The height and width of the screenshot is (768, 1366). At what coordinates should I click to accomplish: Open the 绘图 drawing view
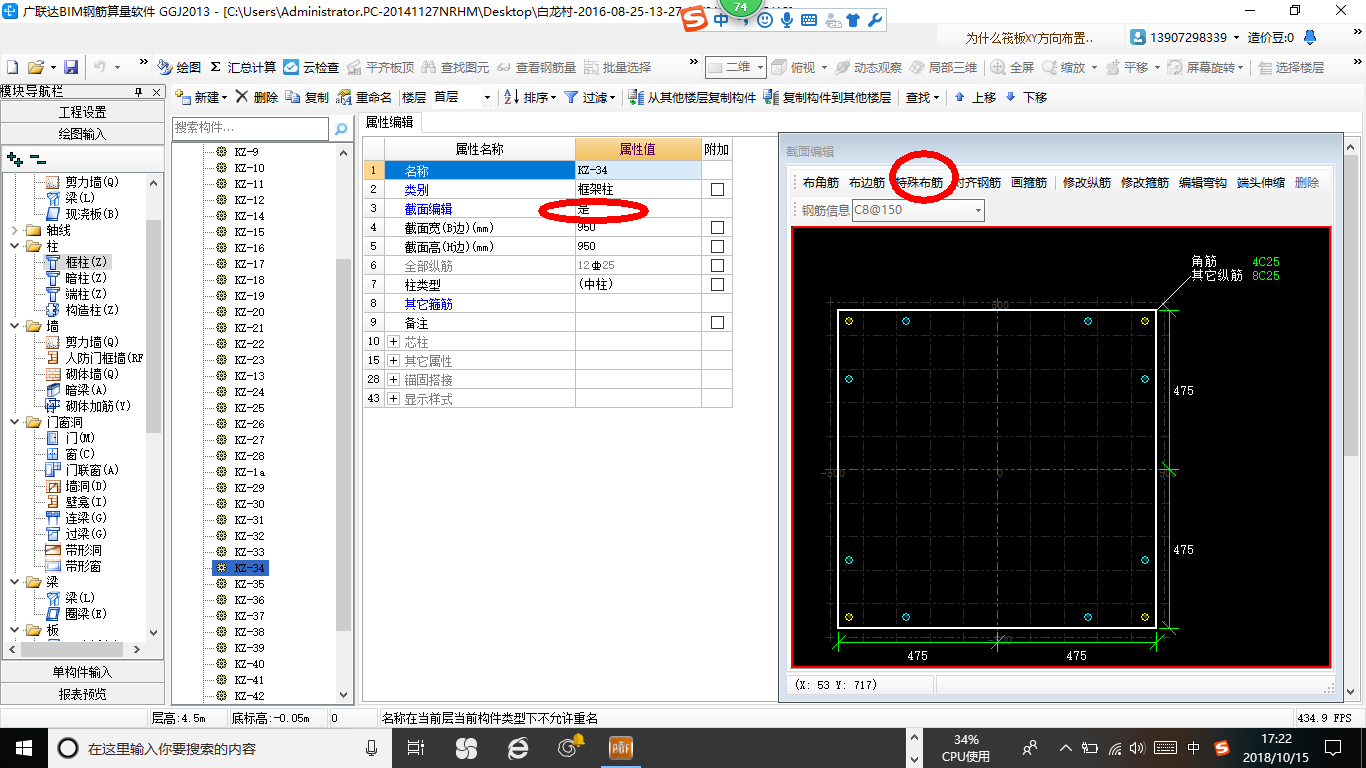click(179, 67)
